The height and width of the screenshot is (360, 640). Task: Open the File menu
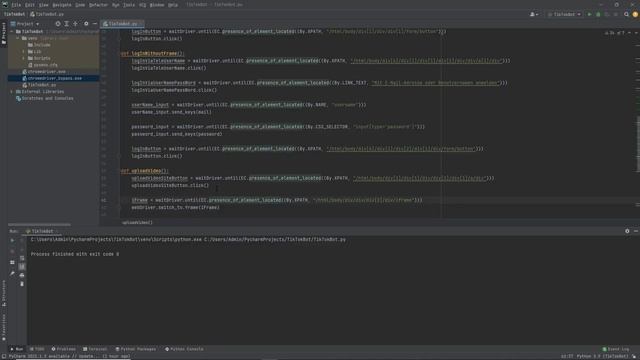click(16, 5)
